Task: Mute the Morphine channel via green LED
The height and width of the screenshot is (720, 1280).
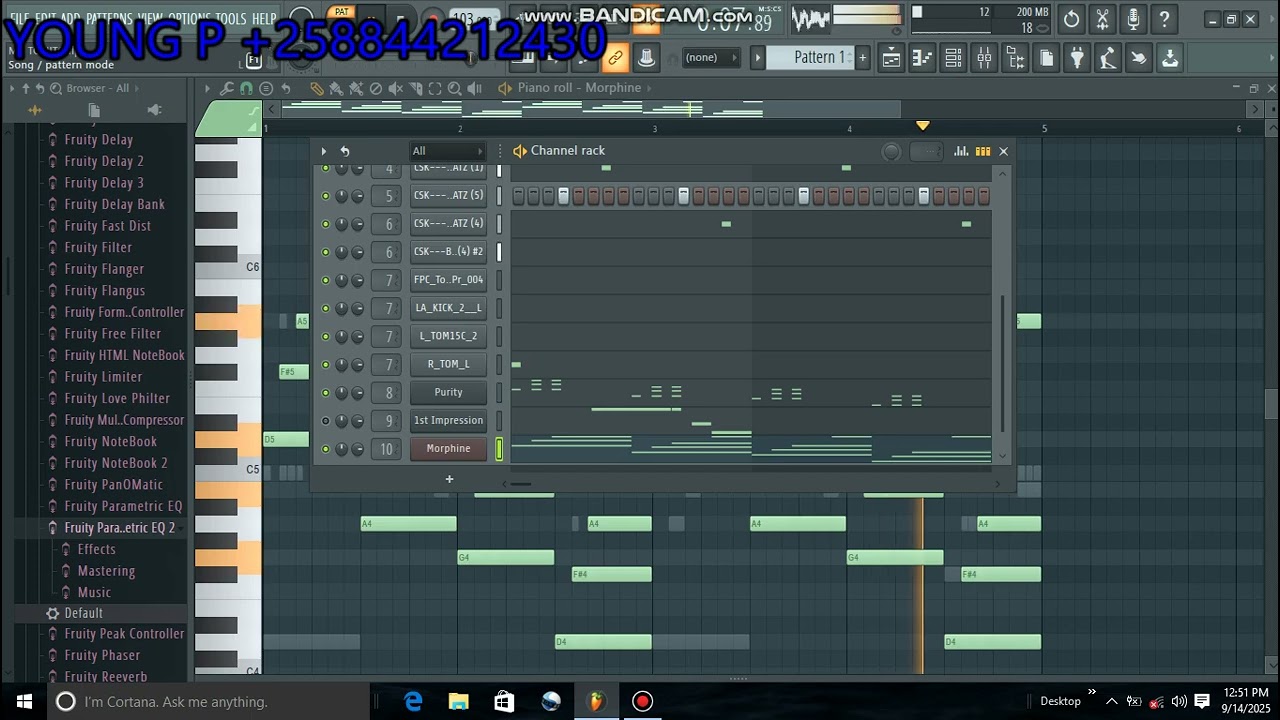Action: pos(325,449)
